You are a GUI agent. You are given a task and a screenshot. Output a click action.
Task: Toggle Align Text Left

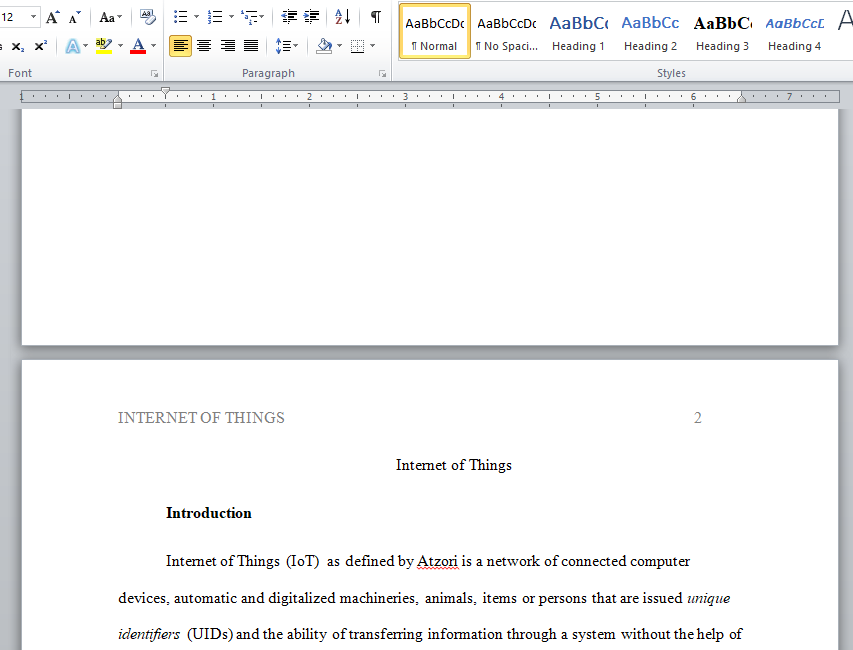[181, 46]
